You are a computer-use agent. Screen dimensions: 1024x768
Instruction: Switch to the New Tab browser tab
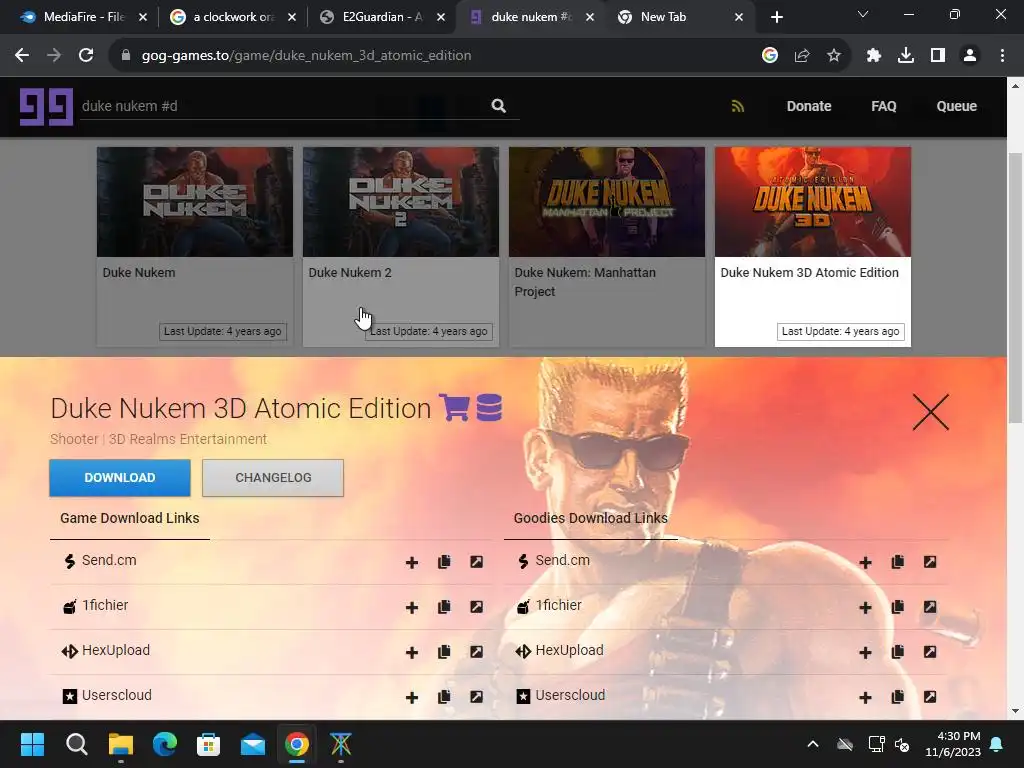tap(680, 17)
